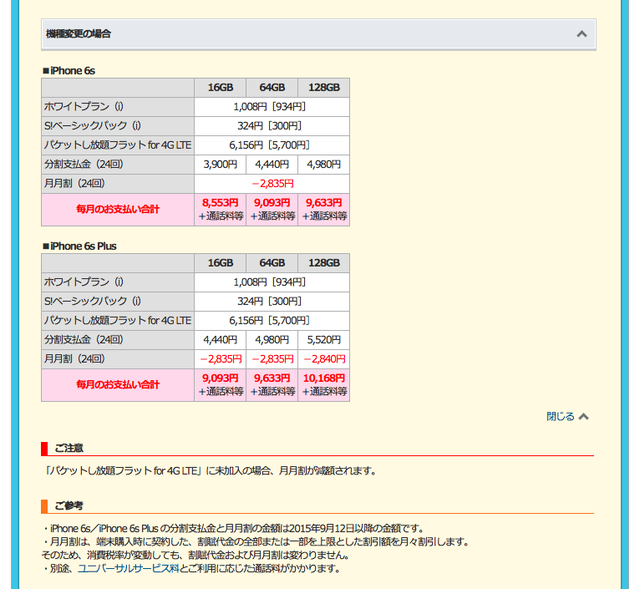This screenshot has width=640, height=589.
Task: Click the 10,168円 monthly total cell
Action: click(x=324, y=385)
